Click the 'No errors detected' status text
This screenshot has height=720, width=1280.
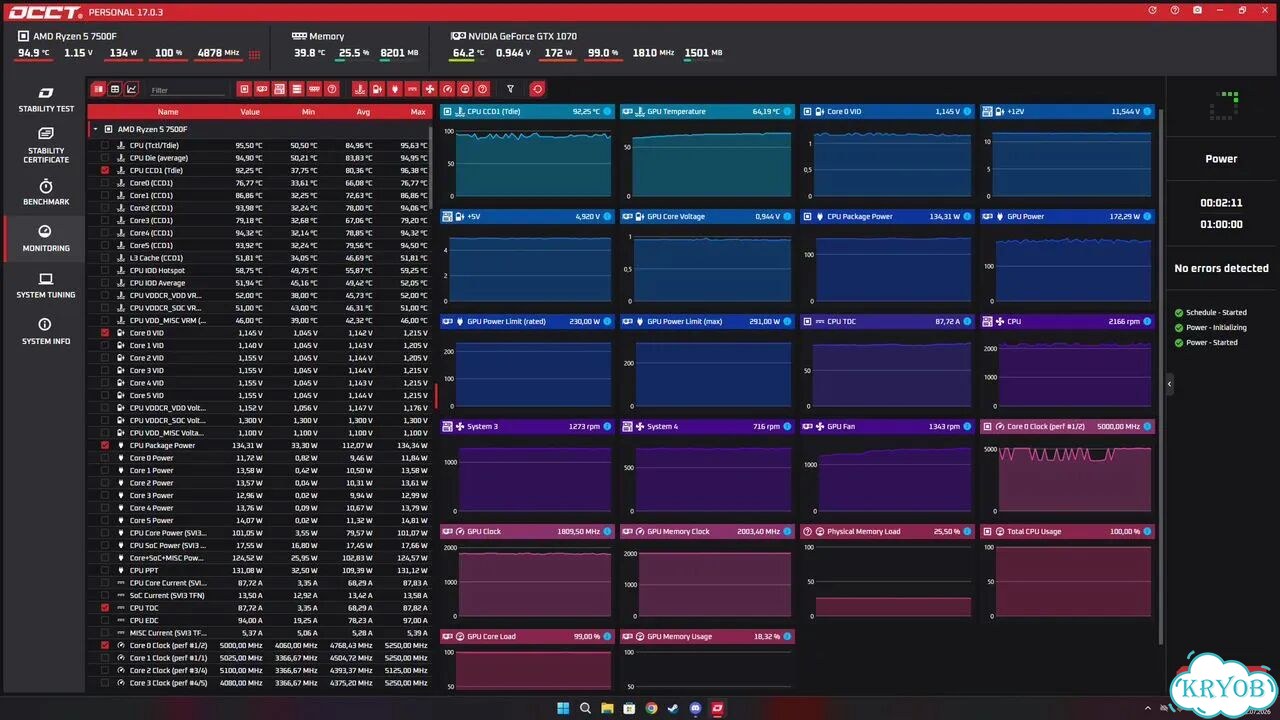pos(1221,268)
